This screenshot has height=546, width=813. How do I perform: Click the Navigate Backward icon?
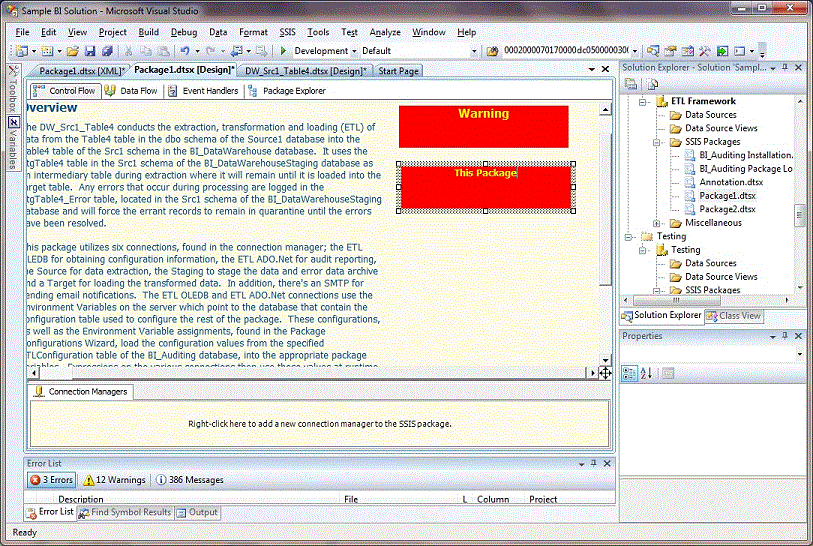tap(237, 51)
